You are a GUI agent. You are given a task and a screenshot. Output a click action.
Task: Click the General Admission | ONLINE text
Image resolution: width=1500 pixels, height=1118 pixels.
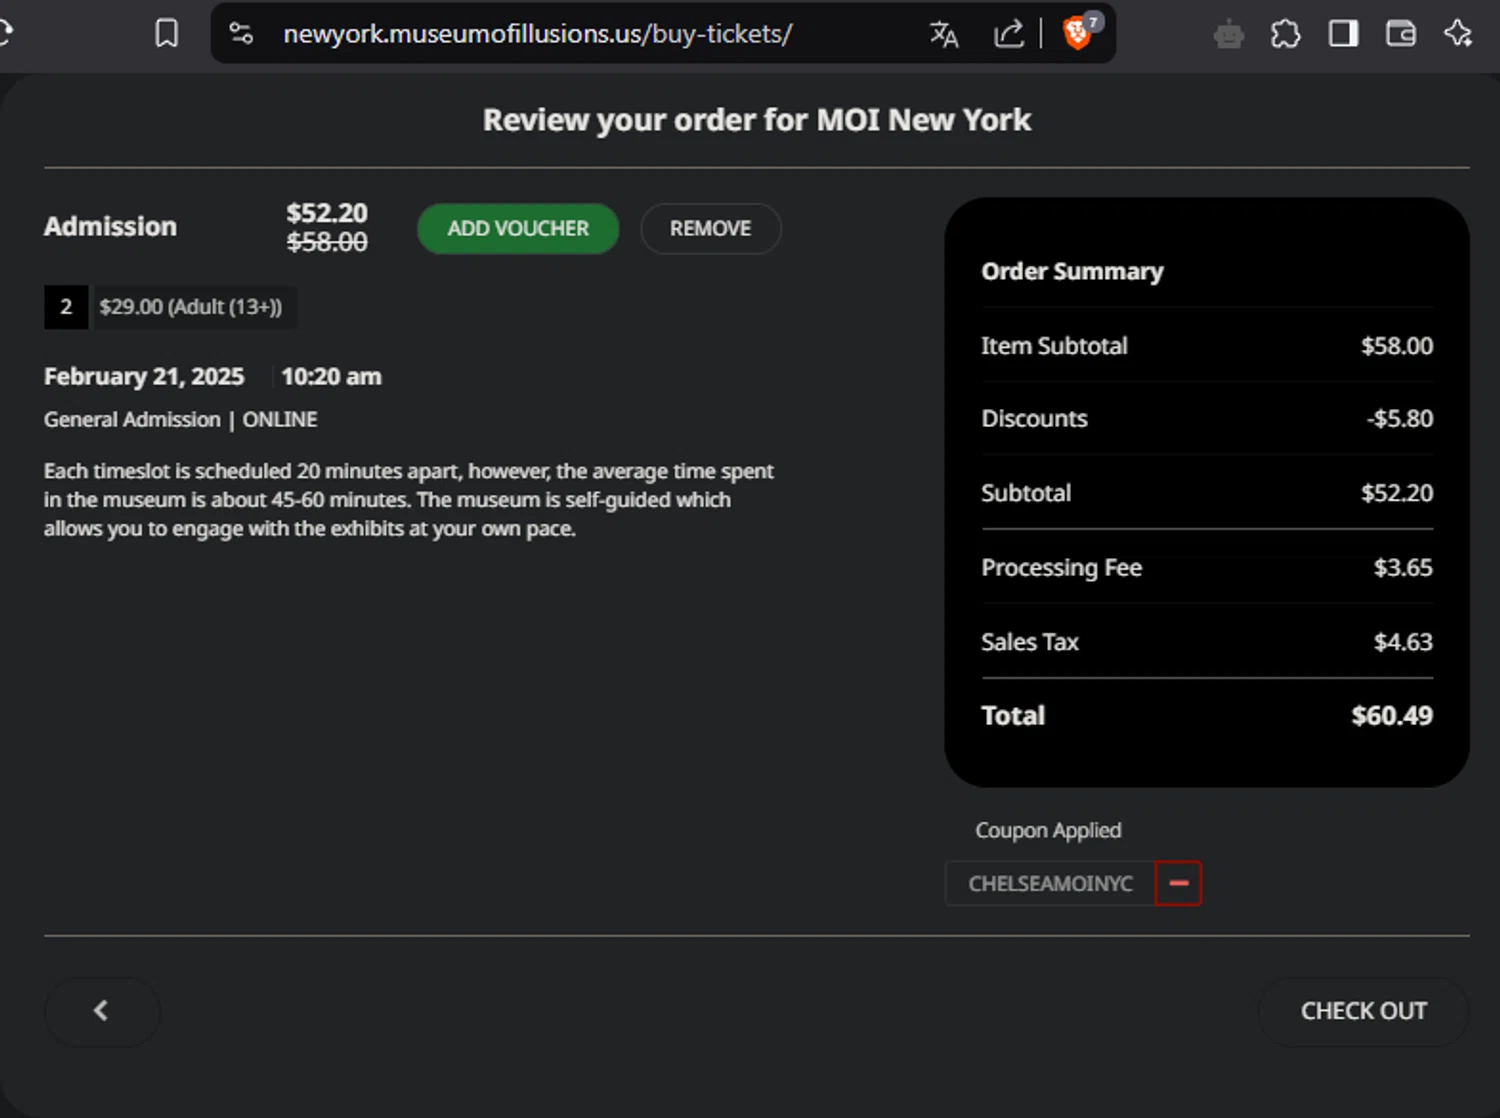(x=181, y=419)
